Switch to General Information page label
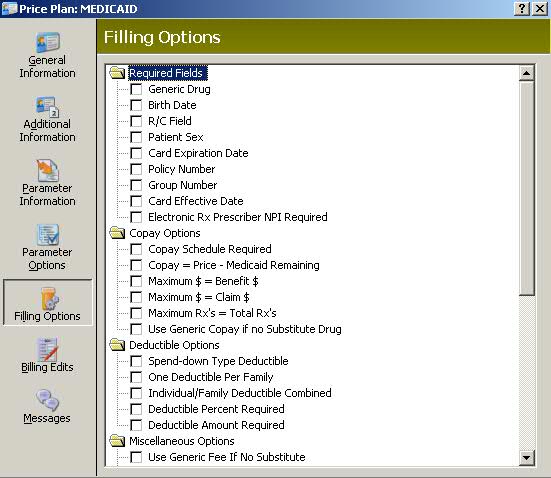This screenshot has width=551, height=478. pyautogui.click(x=47, y=66)
